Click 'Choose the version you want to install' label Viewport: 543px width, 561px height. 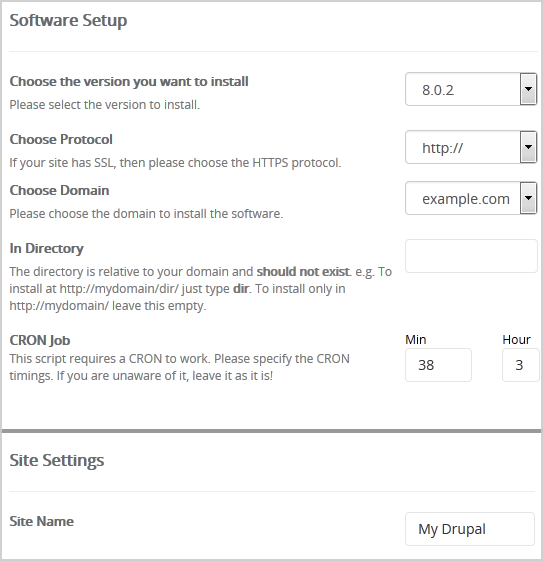129,82
